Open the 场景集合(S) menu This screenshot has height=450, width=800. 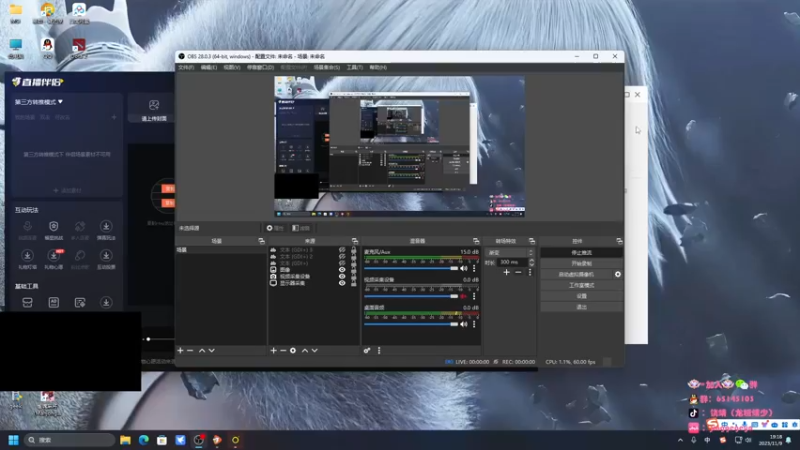pyautogui.click(x=327, y=67)
